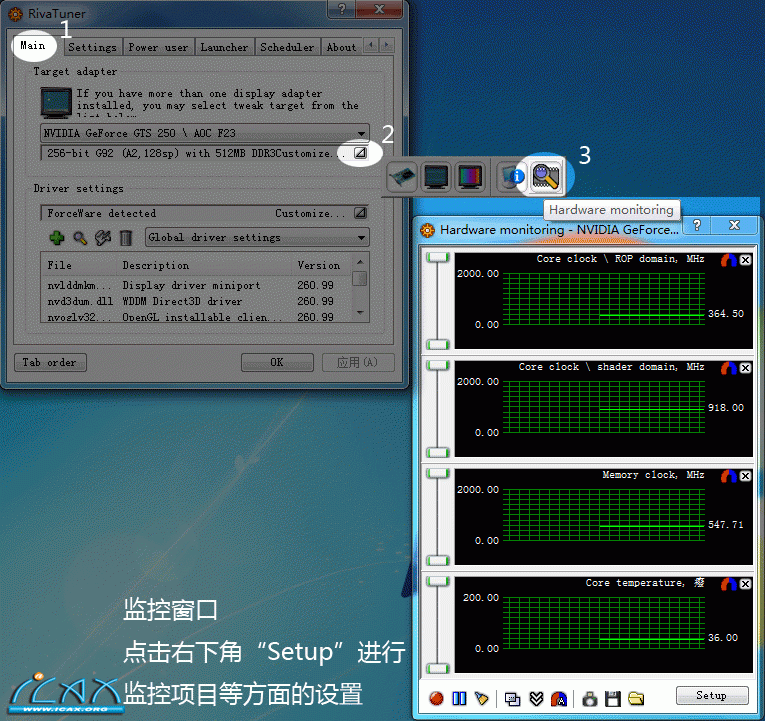This screenshot has width=765, height=721.
Task: Close the Memory clock graph with X
Action: (x=745, y=476)
